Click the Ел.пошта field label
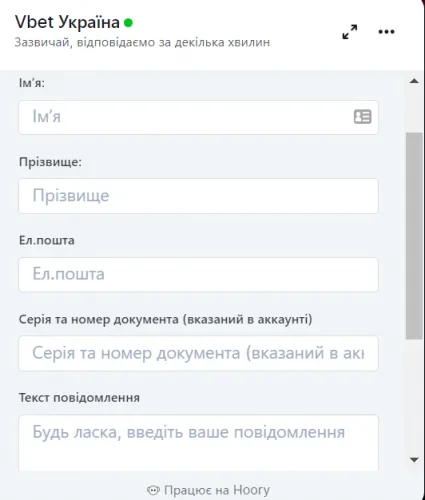The height and width of the screenshot is (500, 425). 47,240
